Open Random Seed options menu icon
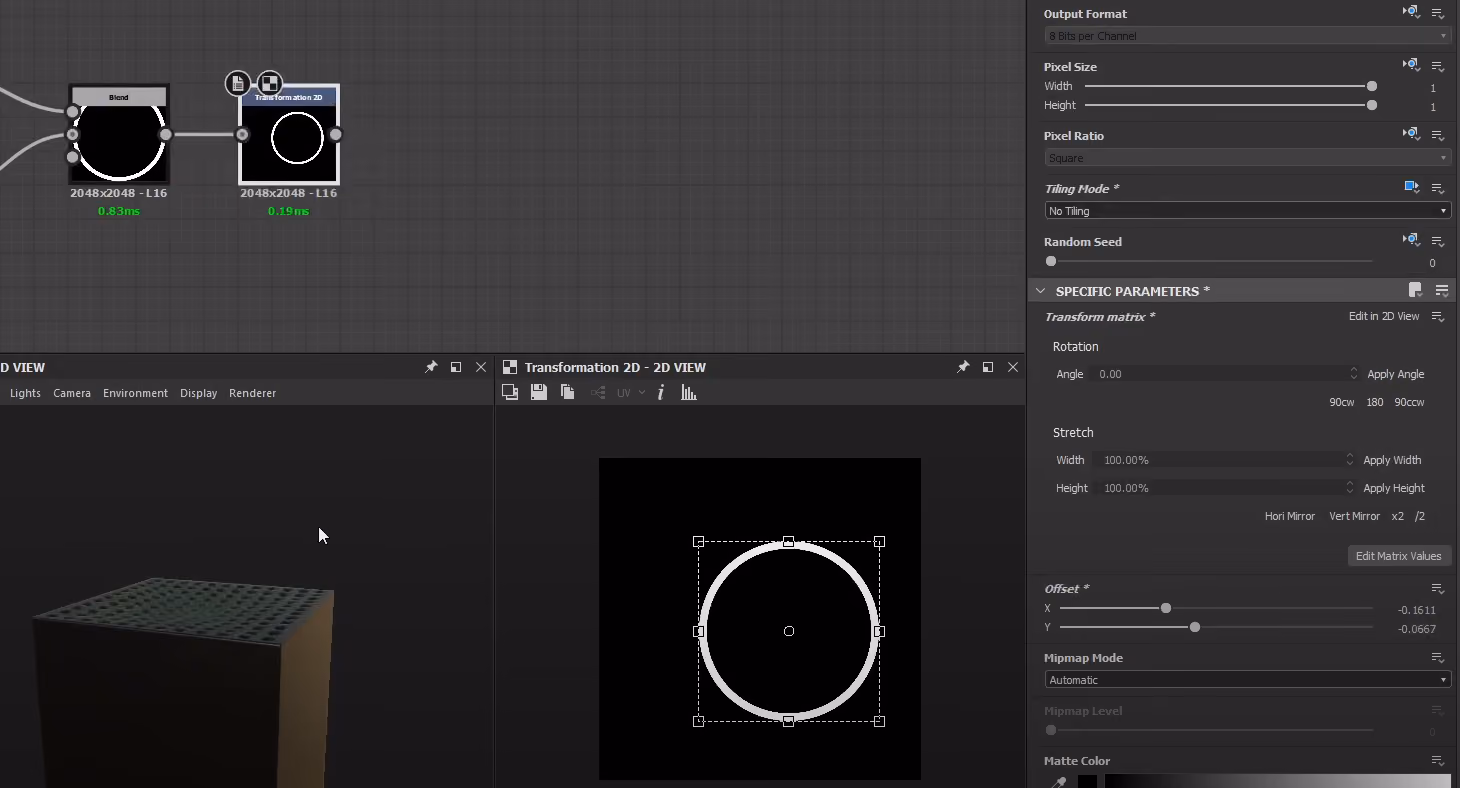The height and width of the screenshot is (788, 1460). (1438, 242)
